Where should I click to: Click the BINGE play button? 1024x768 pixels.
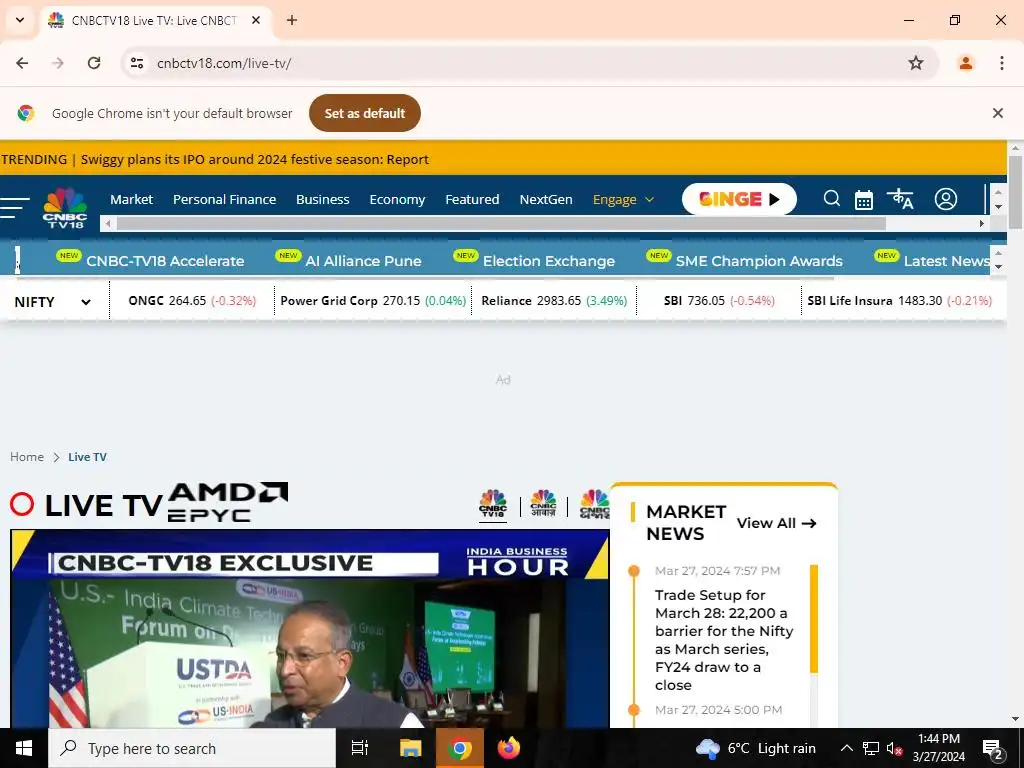click(739, 199)
